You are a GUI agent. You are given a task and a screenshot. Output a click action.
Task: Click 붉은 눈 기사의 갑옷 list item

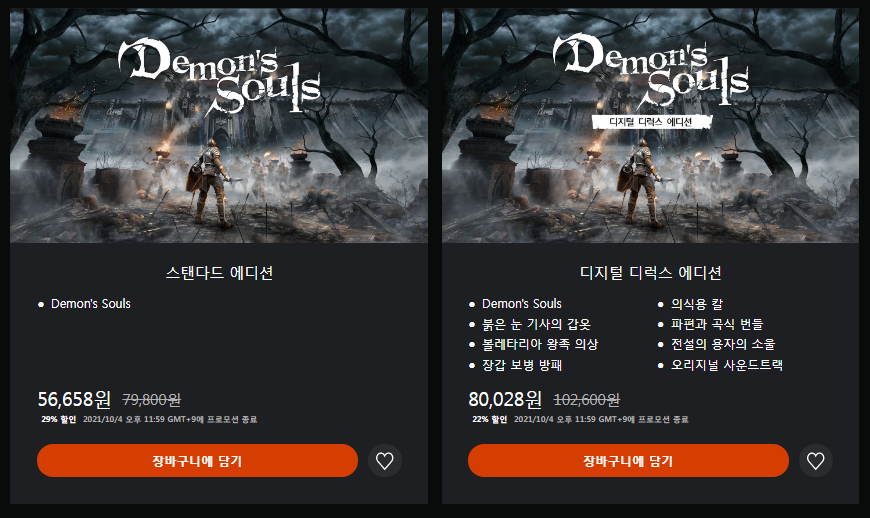coord(536,324)
